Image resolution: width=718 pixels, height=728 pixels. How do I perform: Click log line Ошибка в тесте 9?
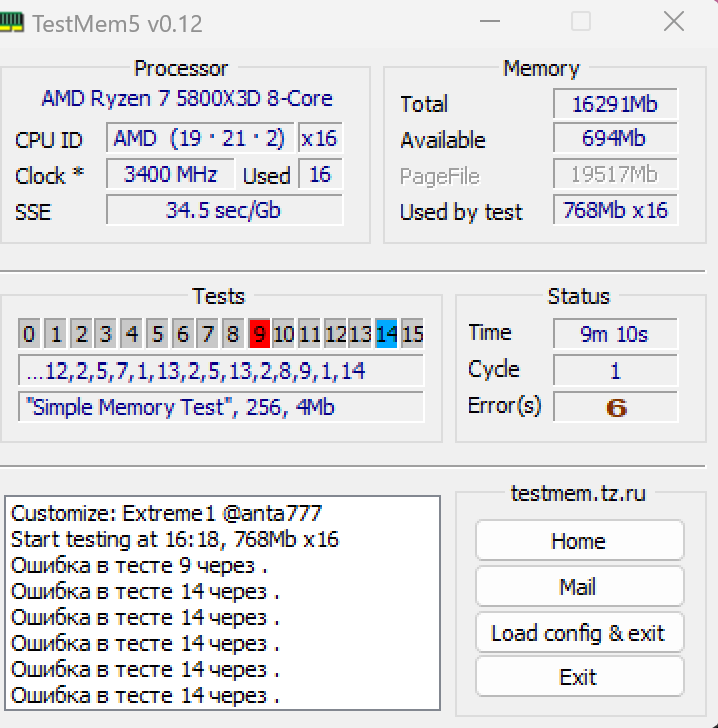pos(139,566)
